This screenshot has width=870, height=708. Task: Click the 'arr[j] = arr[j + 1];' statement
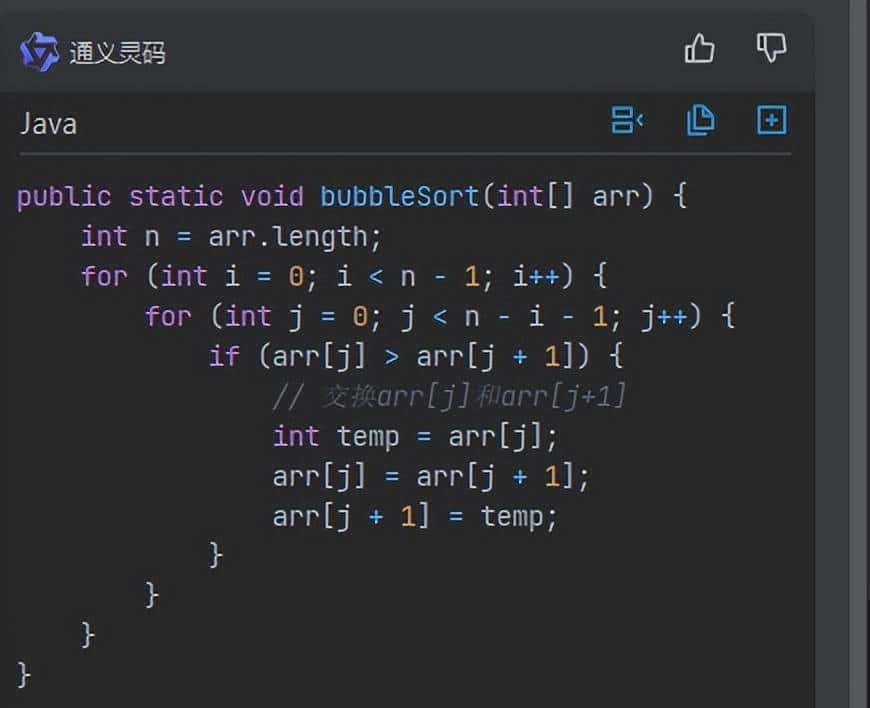tap(431, 476)
